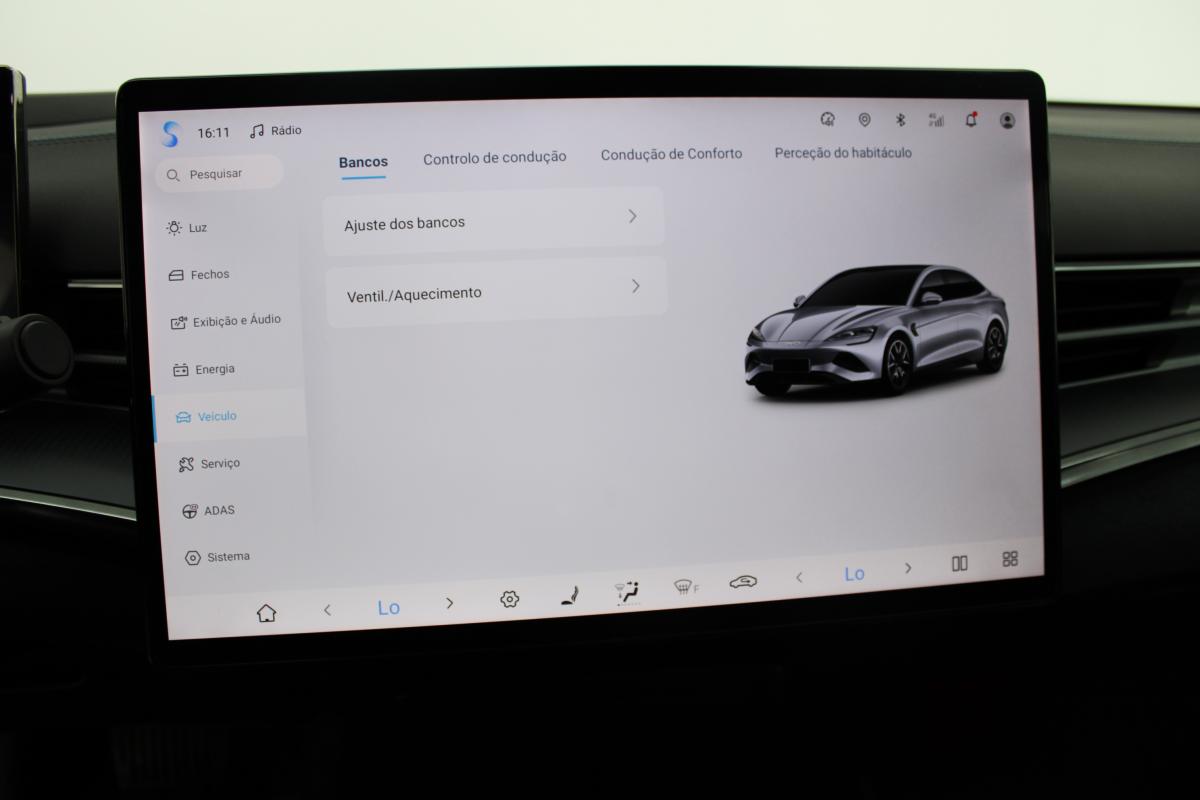
Task: Select Veículo in sidebar
Action: (230, 416)
